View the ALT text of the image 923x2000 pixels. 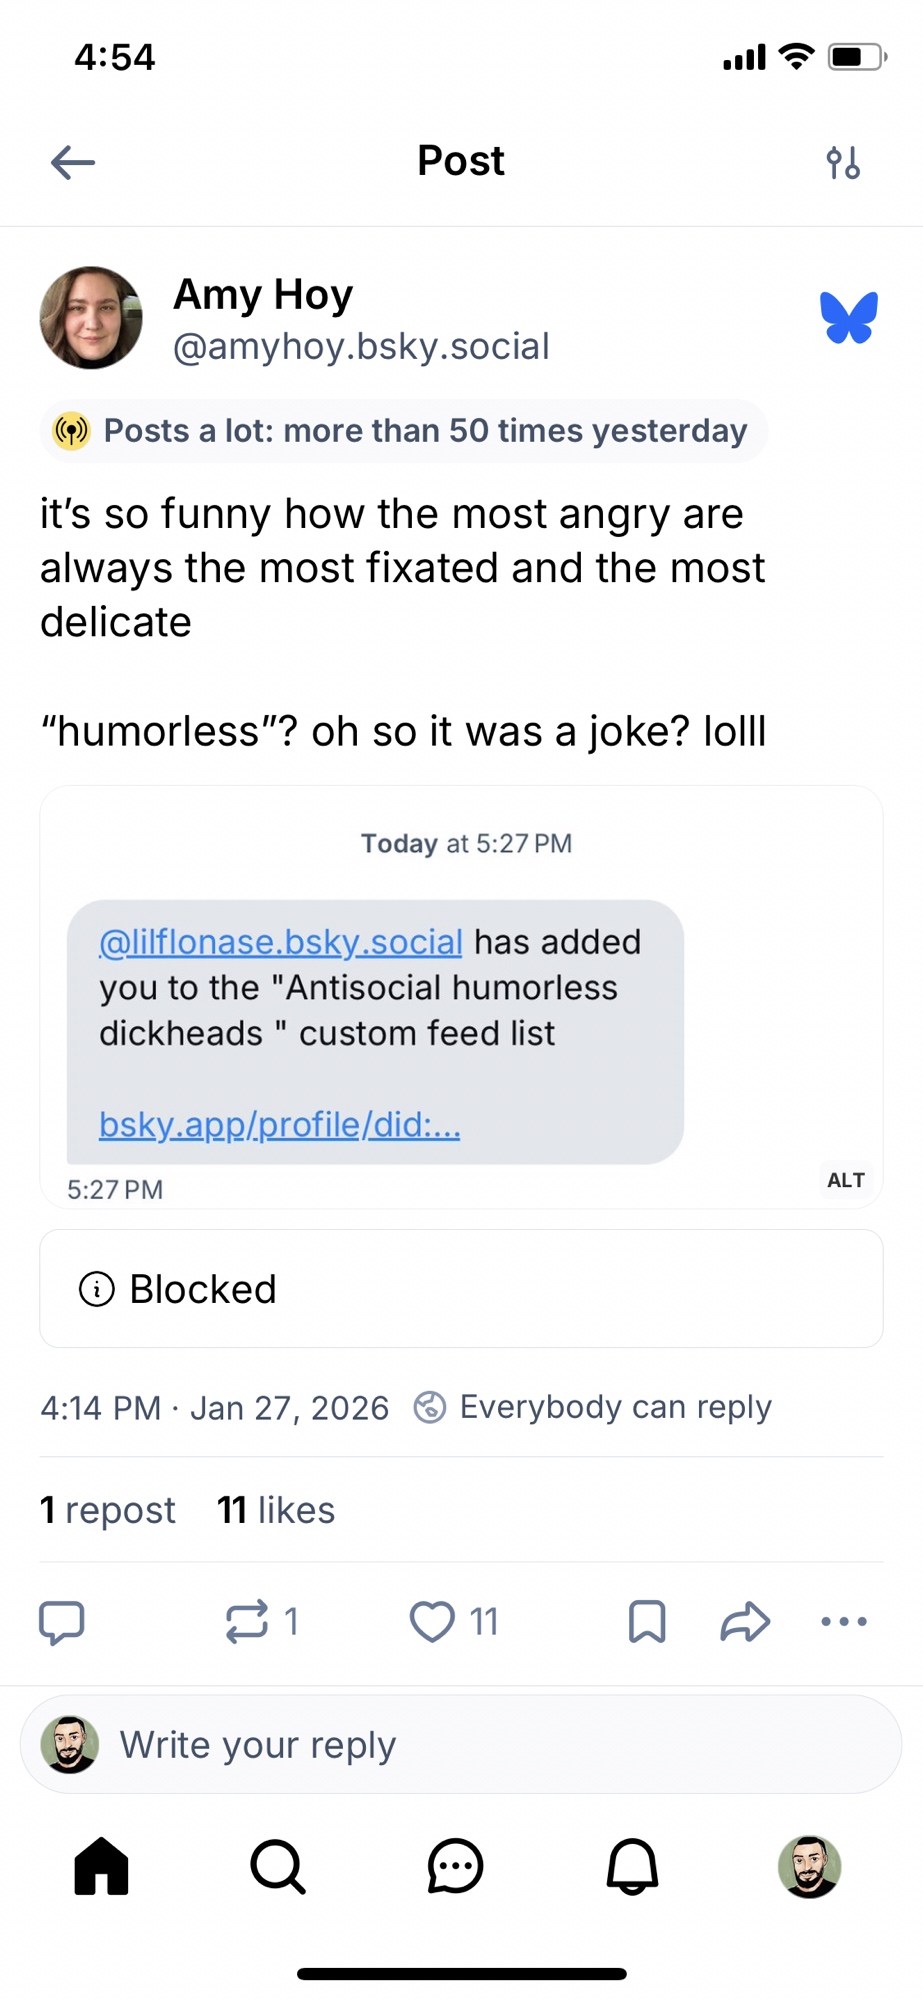pyautogui.click(x=845, y=1180)
